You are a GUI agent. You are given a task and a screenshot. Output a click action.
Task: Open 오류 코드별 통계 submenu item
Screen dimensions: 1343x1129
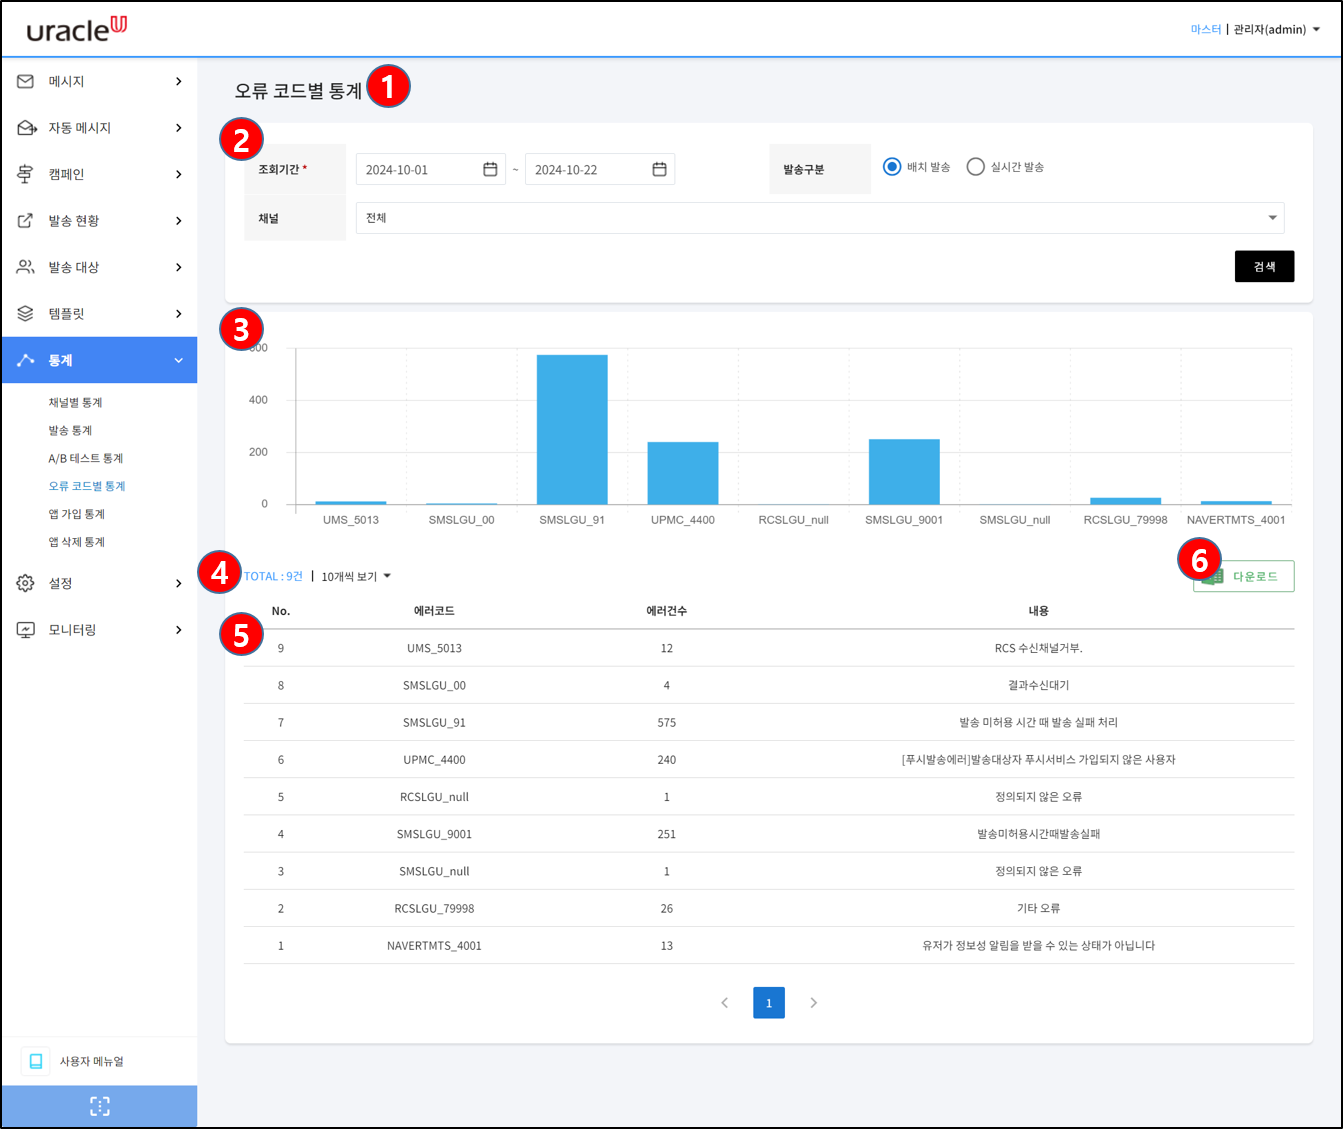point(87,487)
